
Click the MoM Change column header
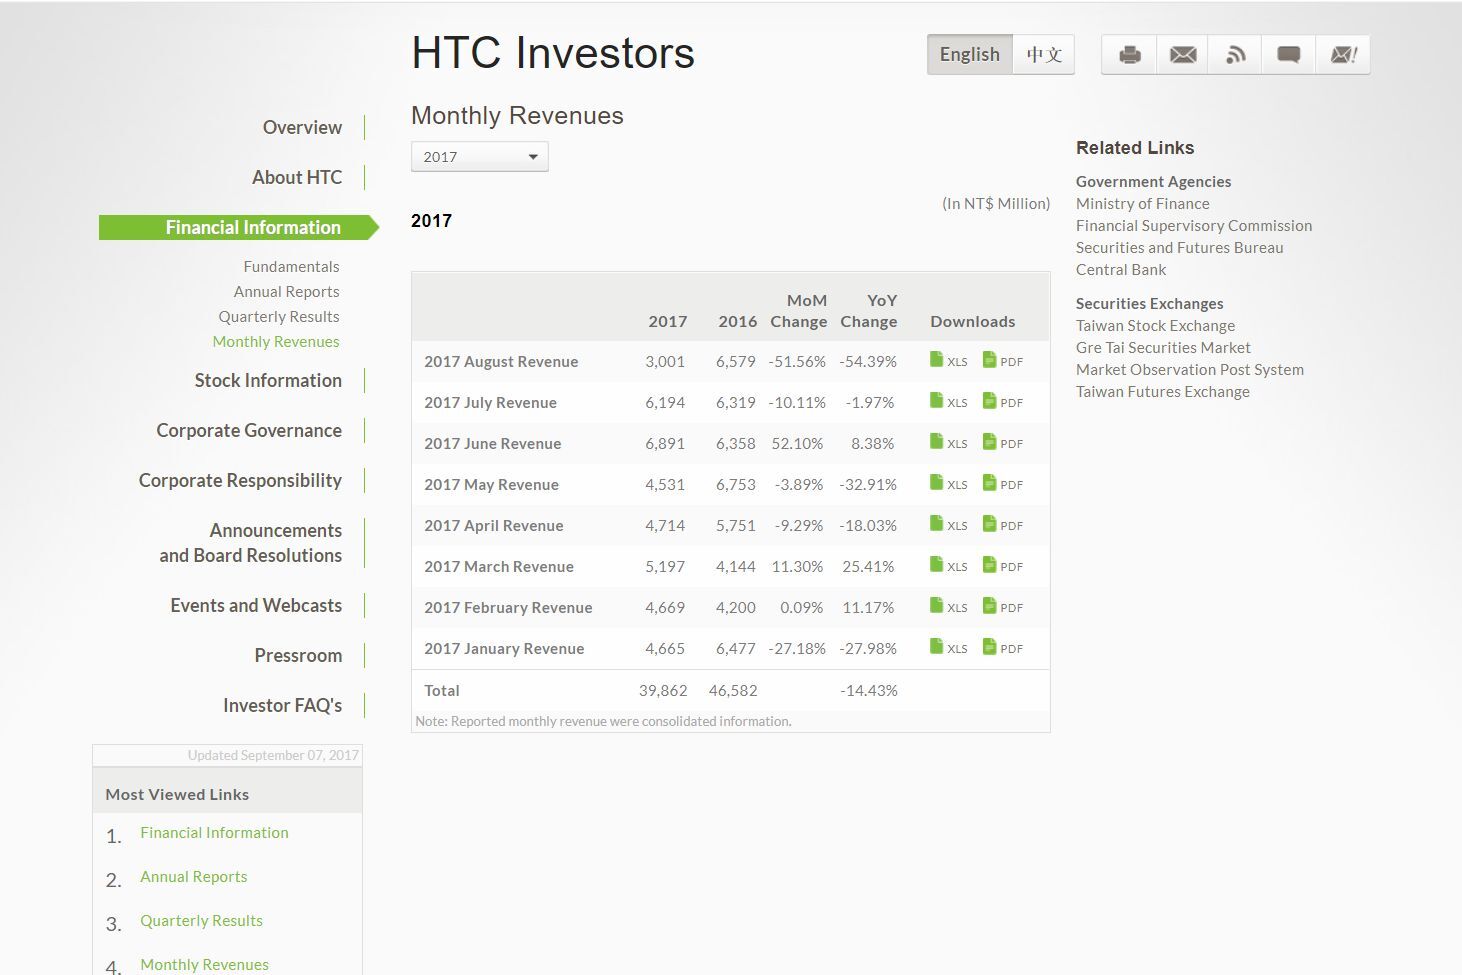[799, 311]
